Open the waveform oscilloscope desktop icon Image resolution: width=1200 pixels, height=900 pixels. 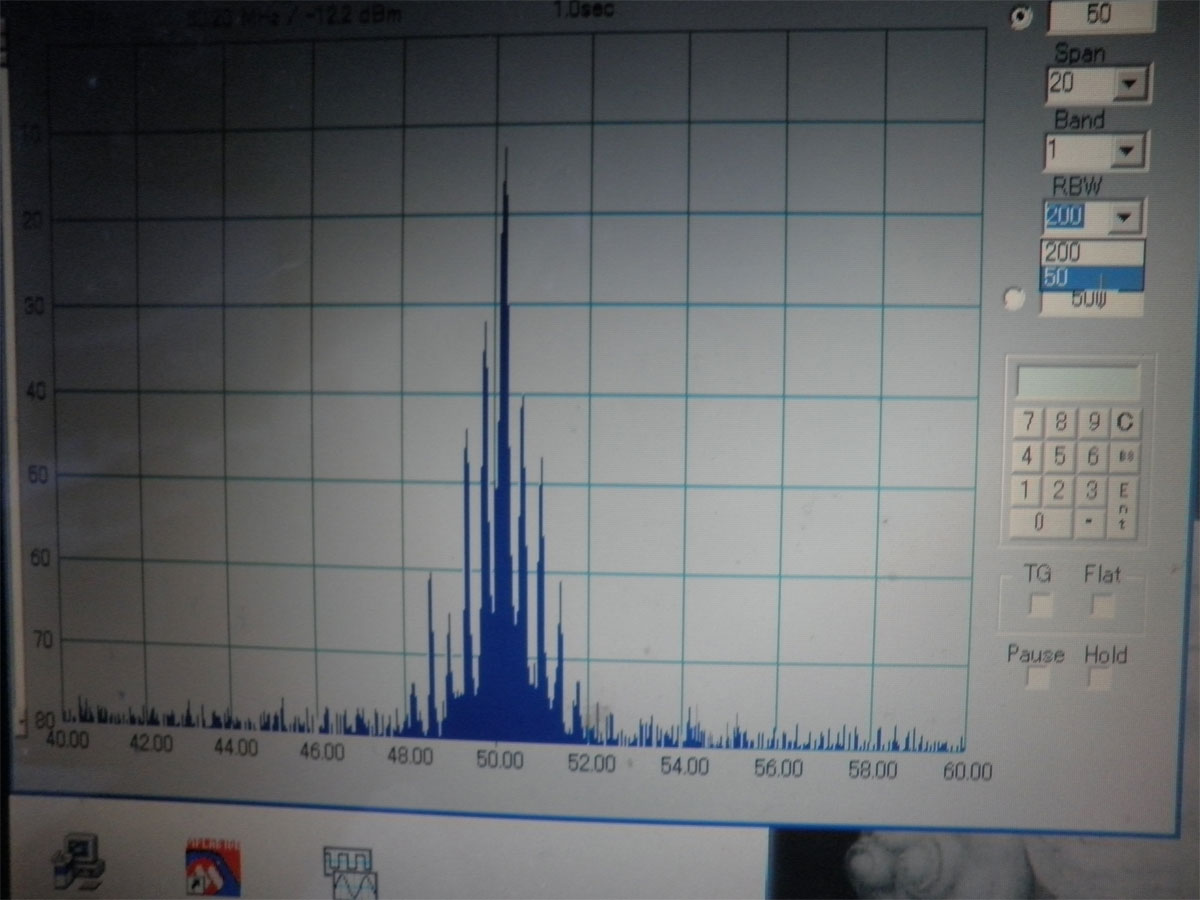tap(348, 869)
